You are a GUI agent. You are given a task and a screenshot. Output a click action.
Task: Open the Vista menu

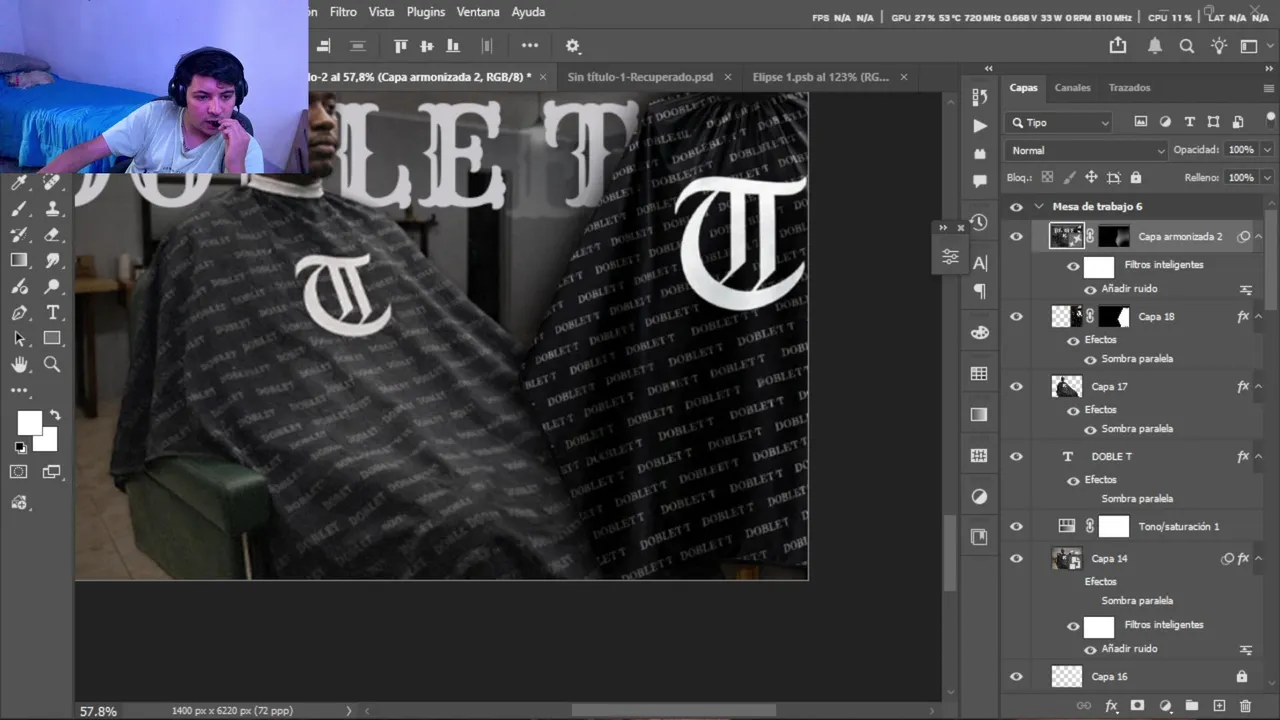click(x=381, y=12)
